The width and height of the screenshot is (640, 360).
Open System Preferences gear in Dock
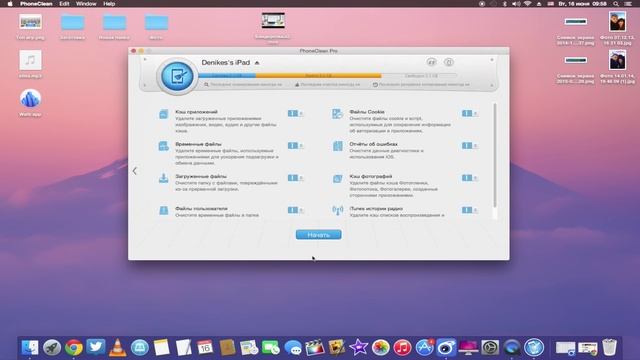point(490,347)
